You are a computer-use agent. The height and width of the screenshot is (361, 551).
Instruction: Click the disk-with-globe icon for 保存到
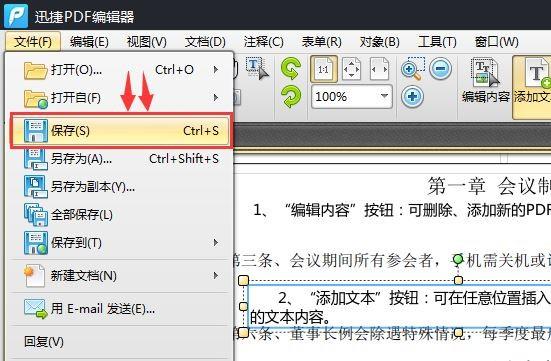36,243
